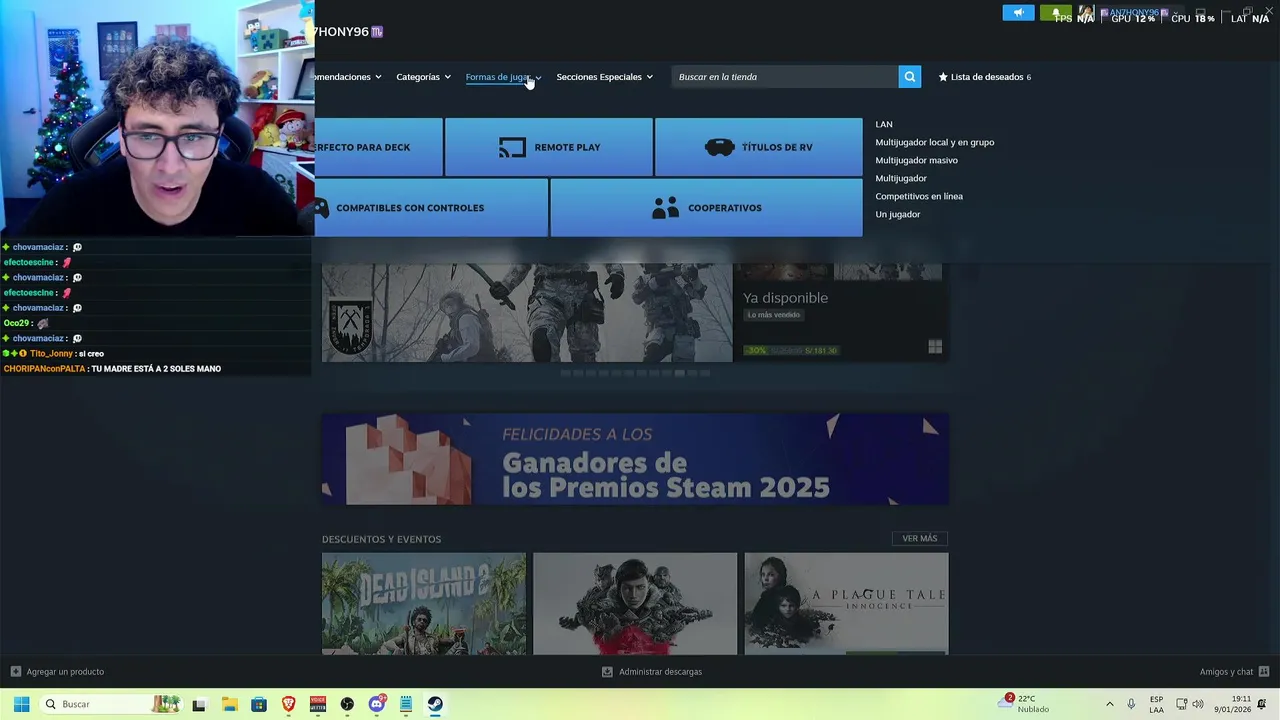Open the volume speaker tray icon
Image resolution: width=1280 pixels, height=720 pixels.
pyautogui.click(x=1198, y=704)
